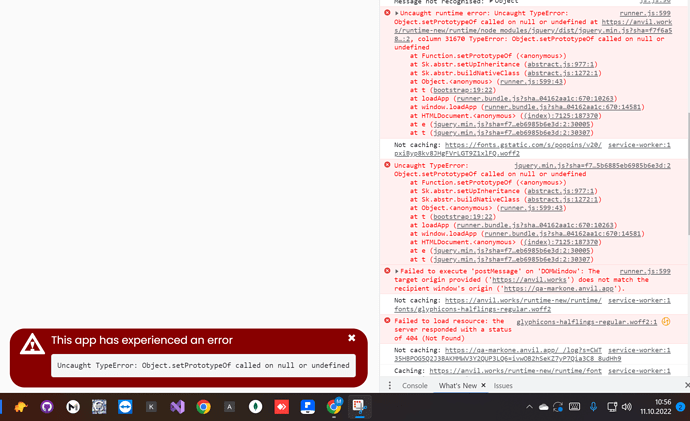This screenshot has width=690, height=421.
Task: Open the active Snipping Tool taskbar icon
Action: click(360, 406)
